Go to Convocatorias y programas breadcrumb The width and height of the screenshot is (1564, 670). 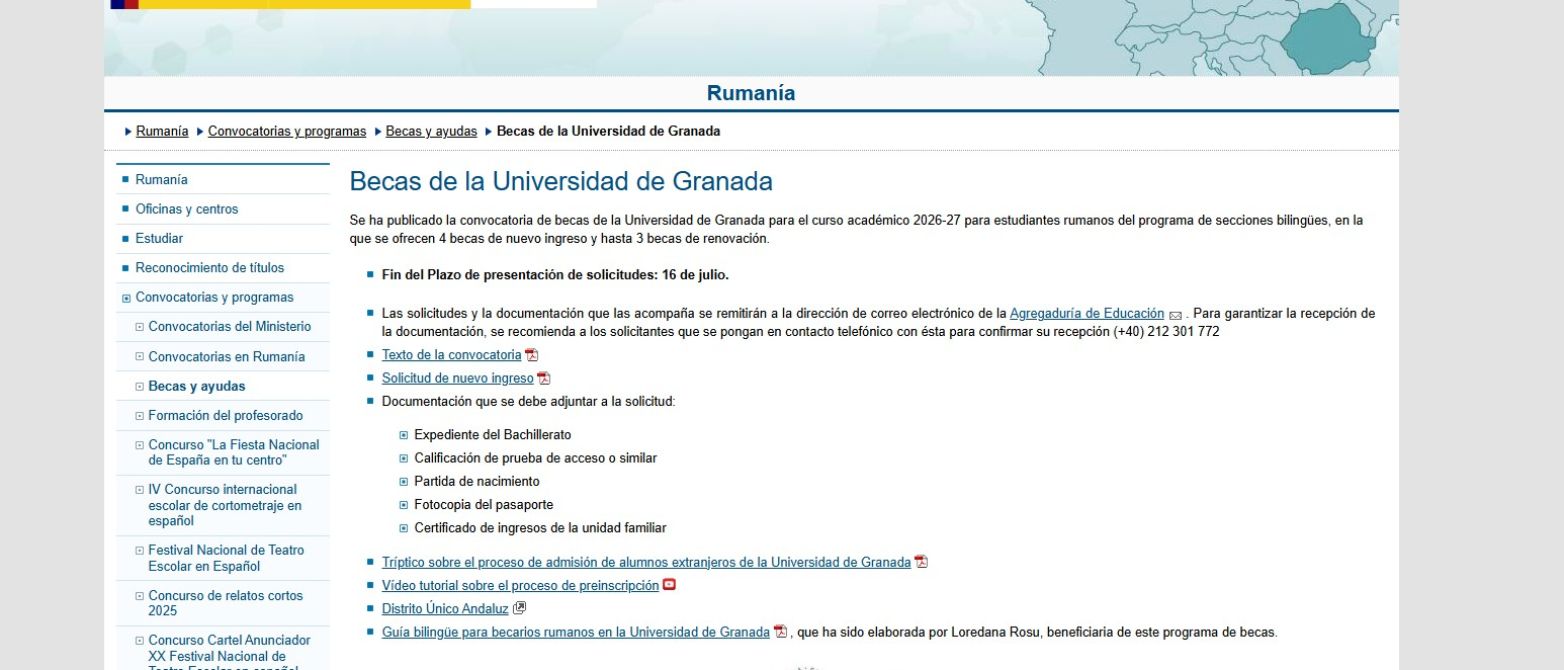[287, 131]
